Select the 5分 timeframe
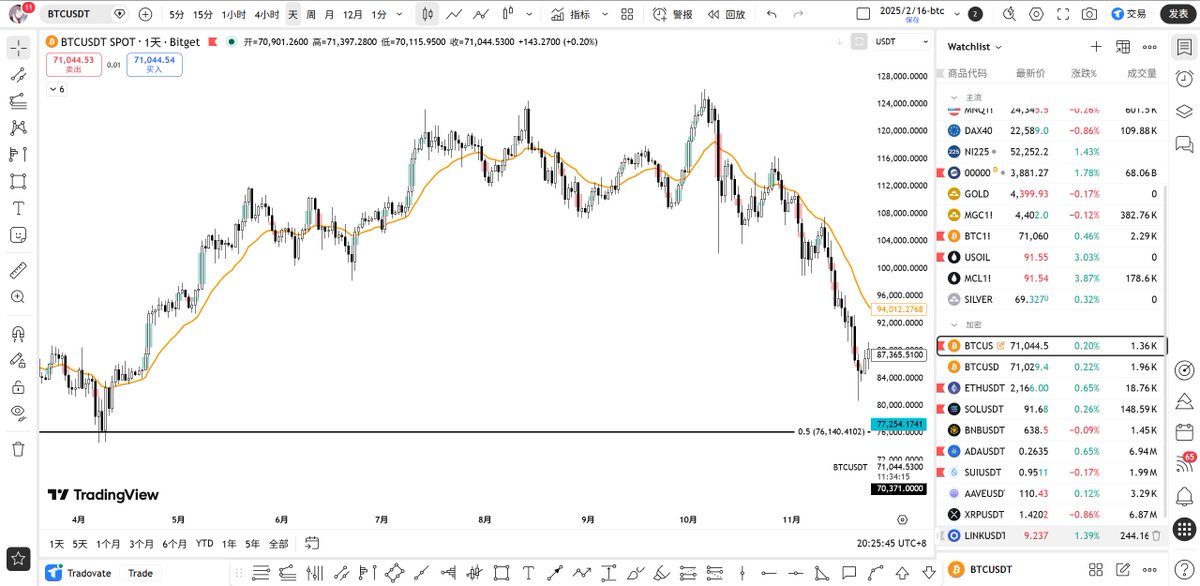Image resolution: width=1200 pixels, height=586 pixels. click(x=177, y=14)
